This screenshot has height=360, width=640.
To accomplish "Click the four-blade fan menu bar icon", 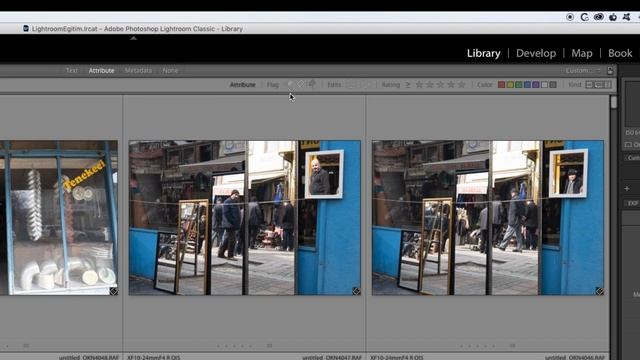I will tap(627, 17).
